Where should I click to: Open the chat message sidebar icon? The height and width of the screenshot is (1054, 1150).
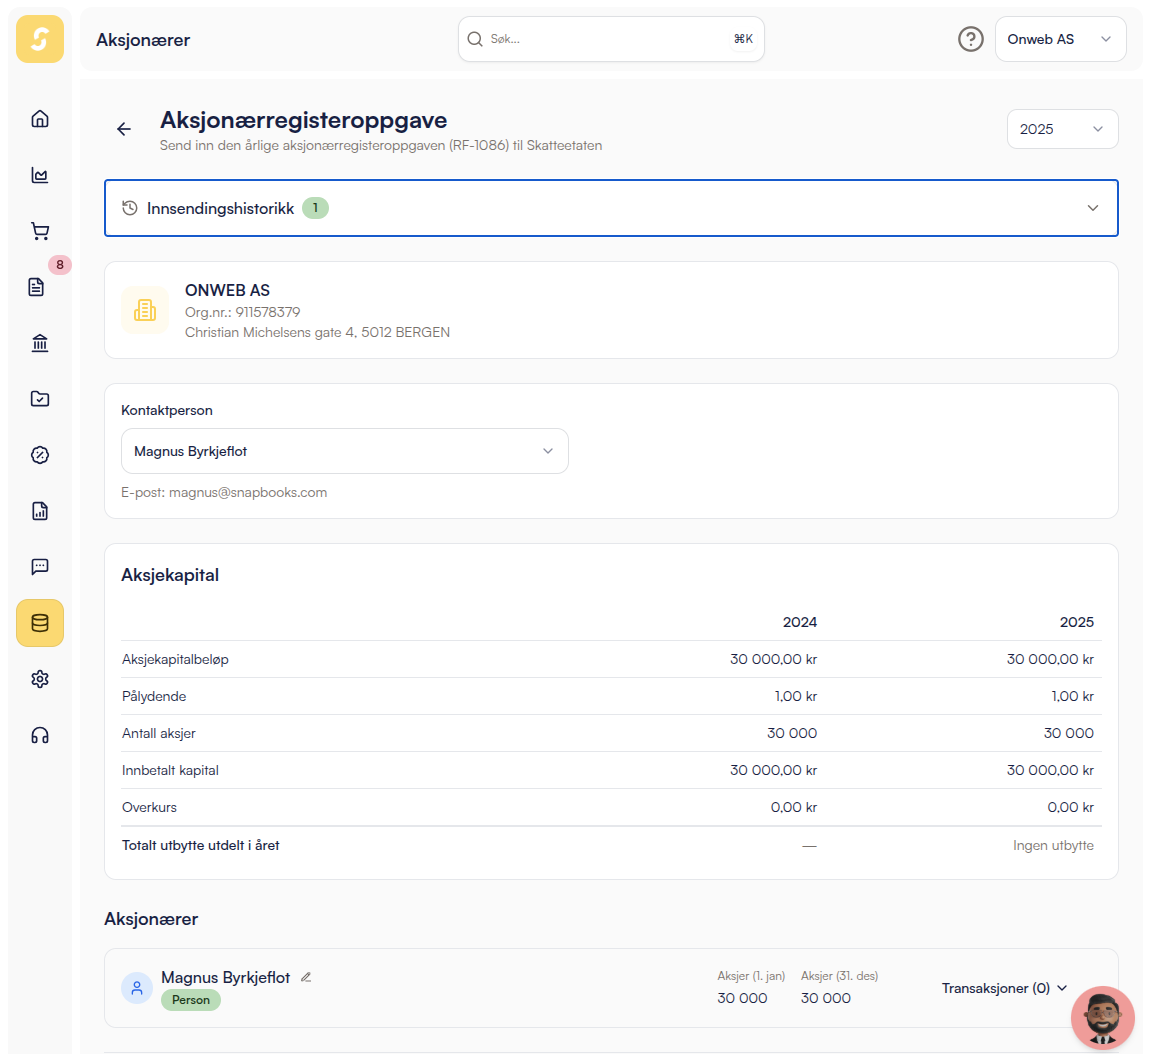pos(40,567)
